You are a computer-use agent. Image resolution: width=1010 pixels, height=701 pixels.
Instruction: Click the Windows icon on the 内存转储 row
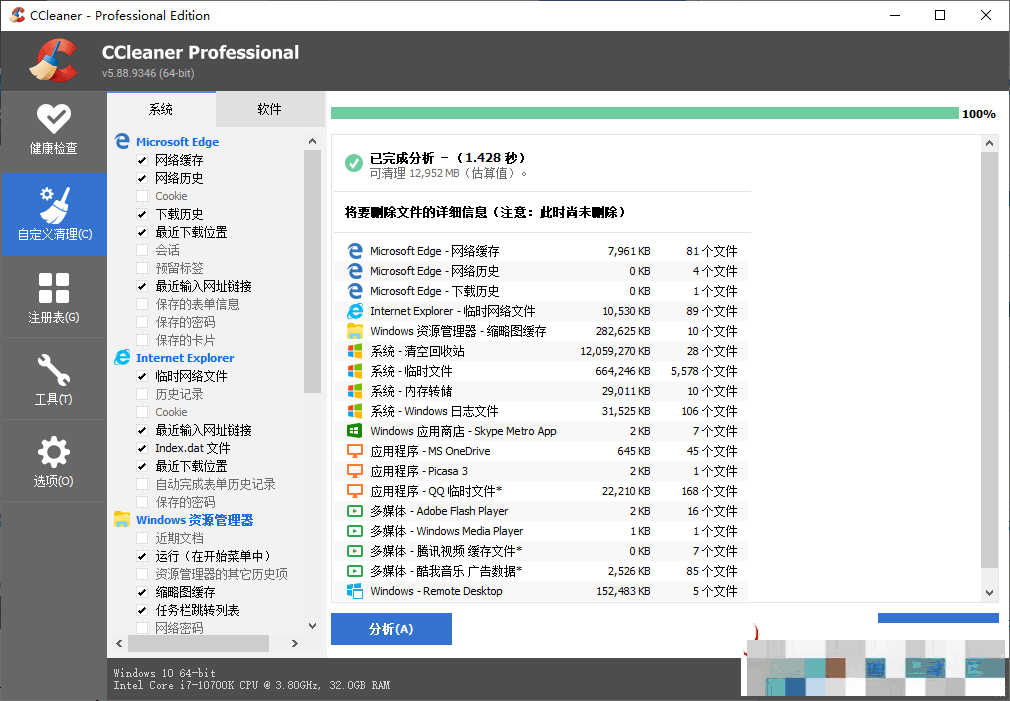point(354,390)
